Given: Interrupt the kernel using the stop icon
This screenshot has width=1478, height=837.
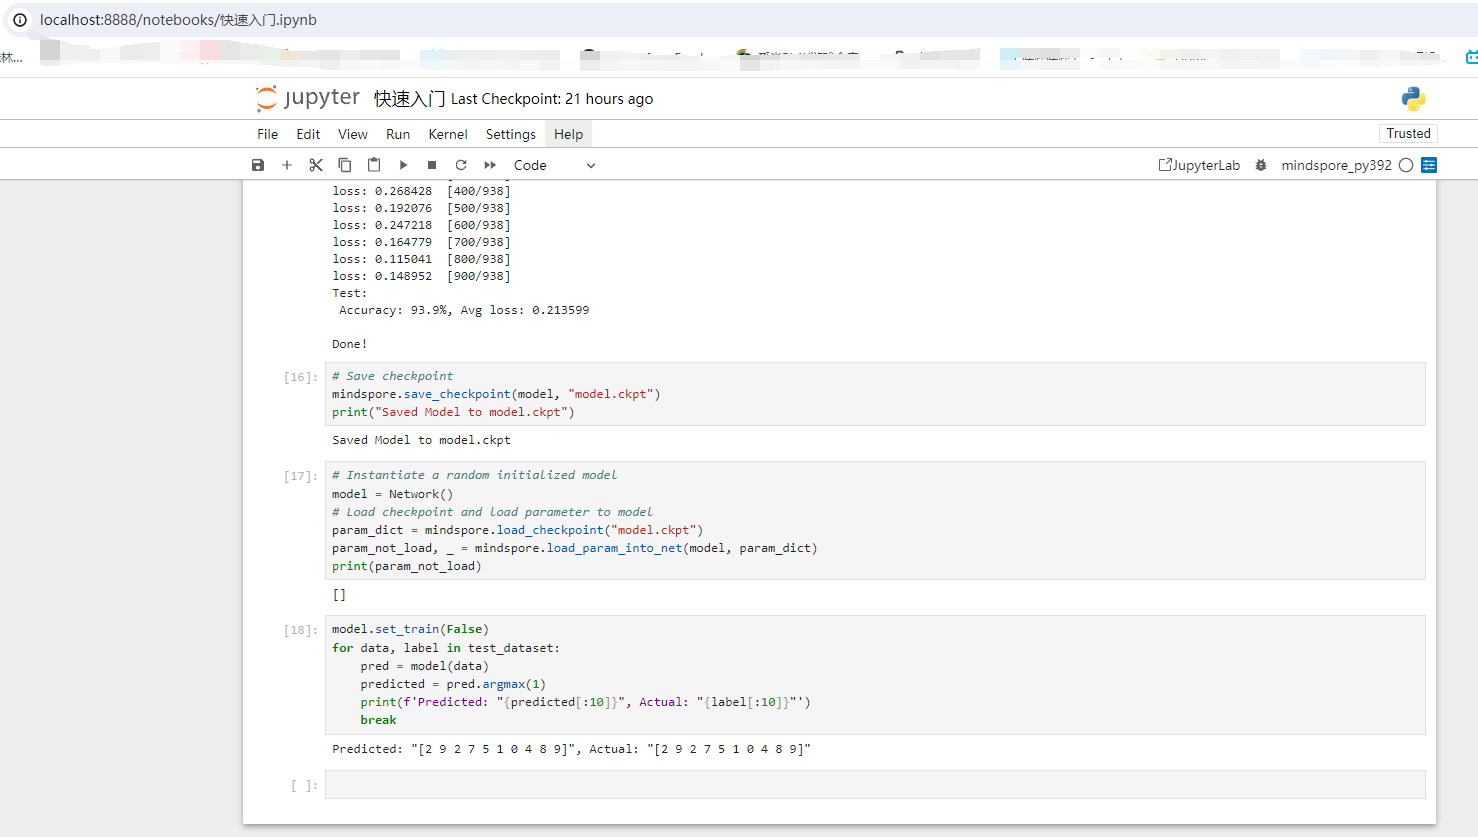Looking at the screenshot, I should point(432,164).
